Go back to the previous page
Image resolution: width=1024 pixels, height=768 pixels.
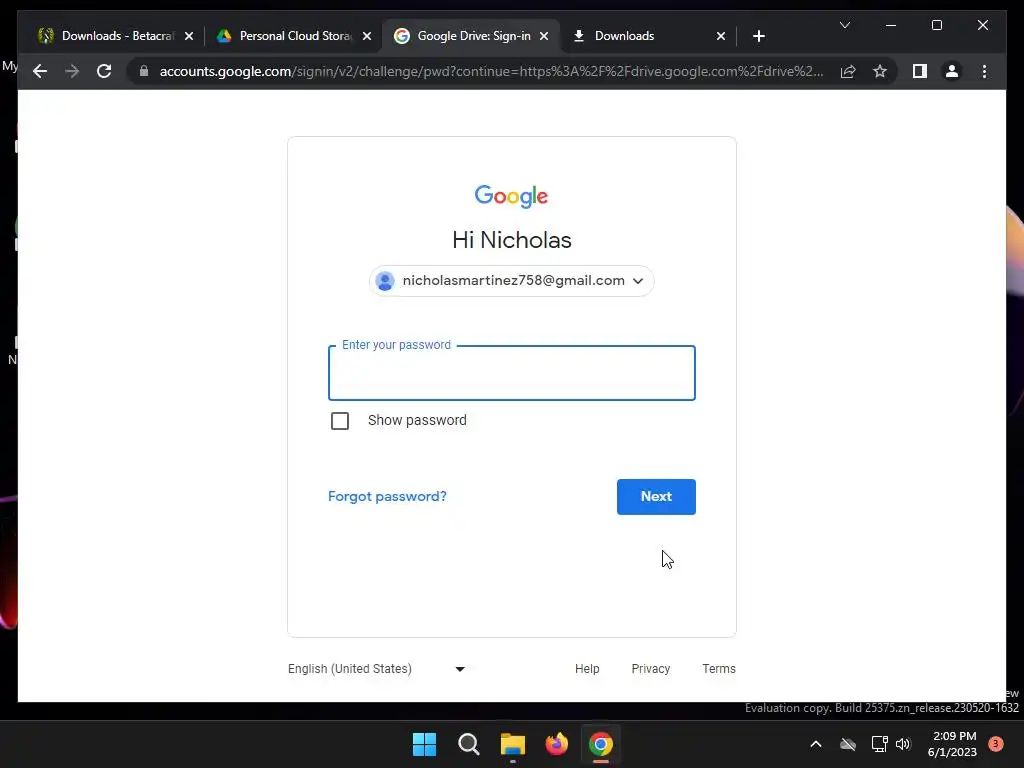pos(40,71)
